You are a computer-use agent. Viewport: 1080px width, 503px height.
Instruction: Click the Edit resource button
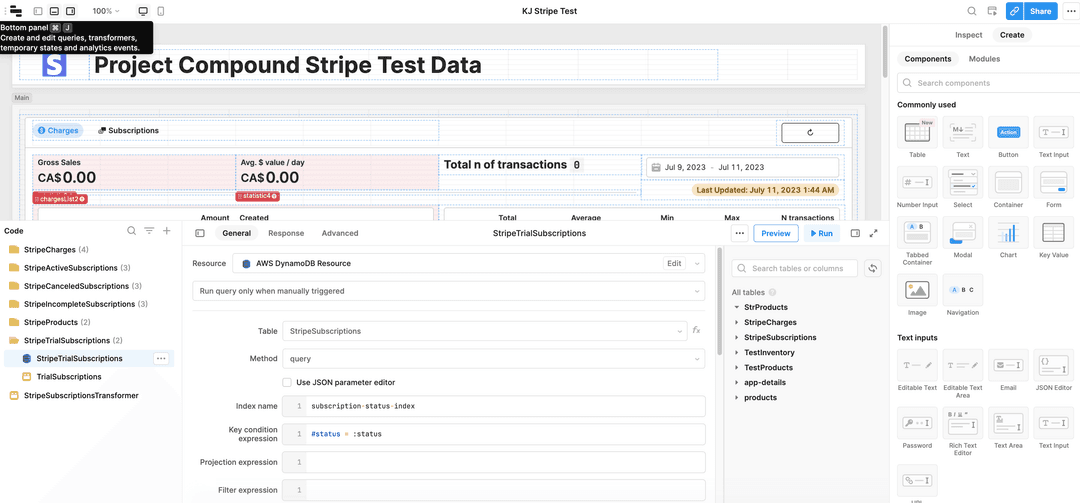click(x=674, y=263)
